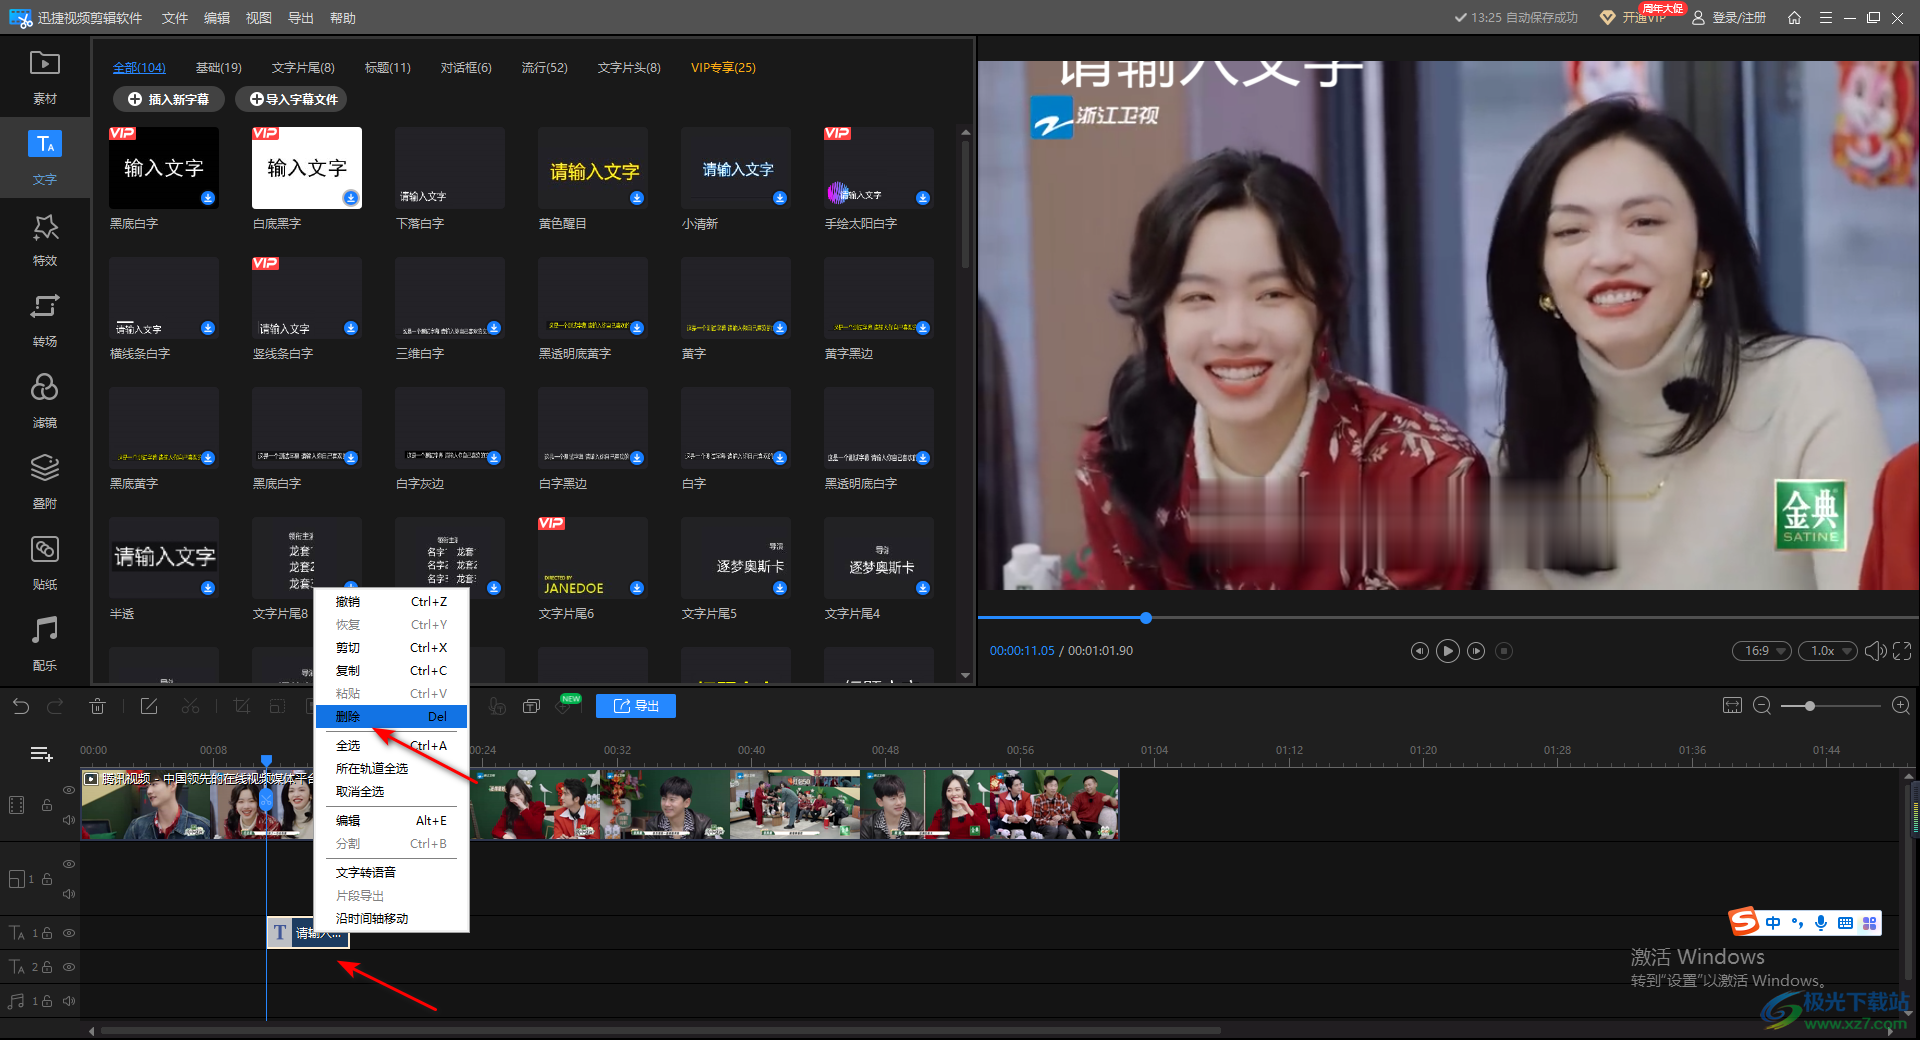This screenshot has width=1920, height=1040.
Task: Click the fit timeline to window icon
Action: click(x=1732, y=706)
